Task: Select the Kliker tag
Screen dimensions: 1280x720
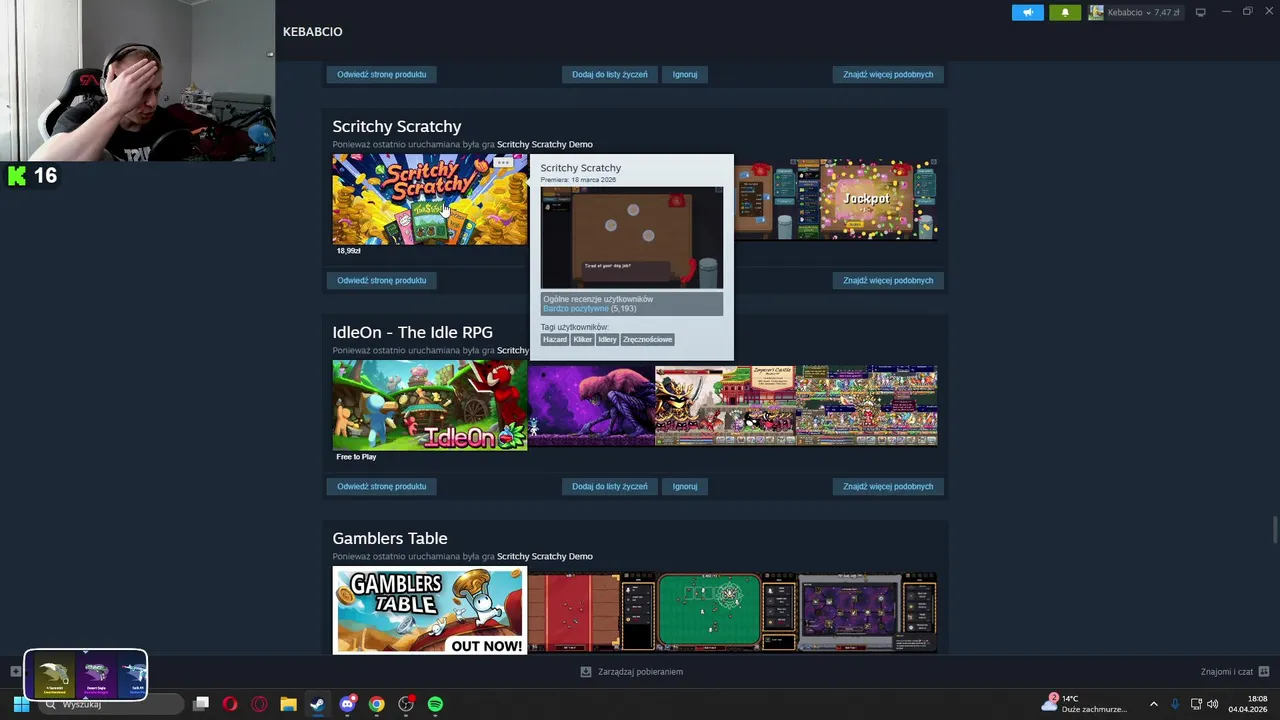Action: coord(583,339)
